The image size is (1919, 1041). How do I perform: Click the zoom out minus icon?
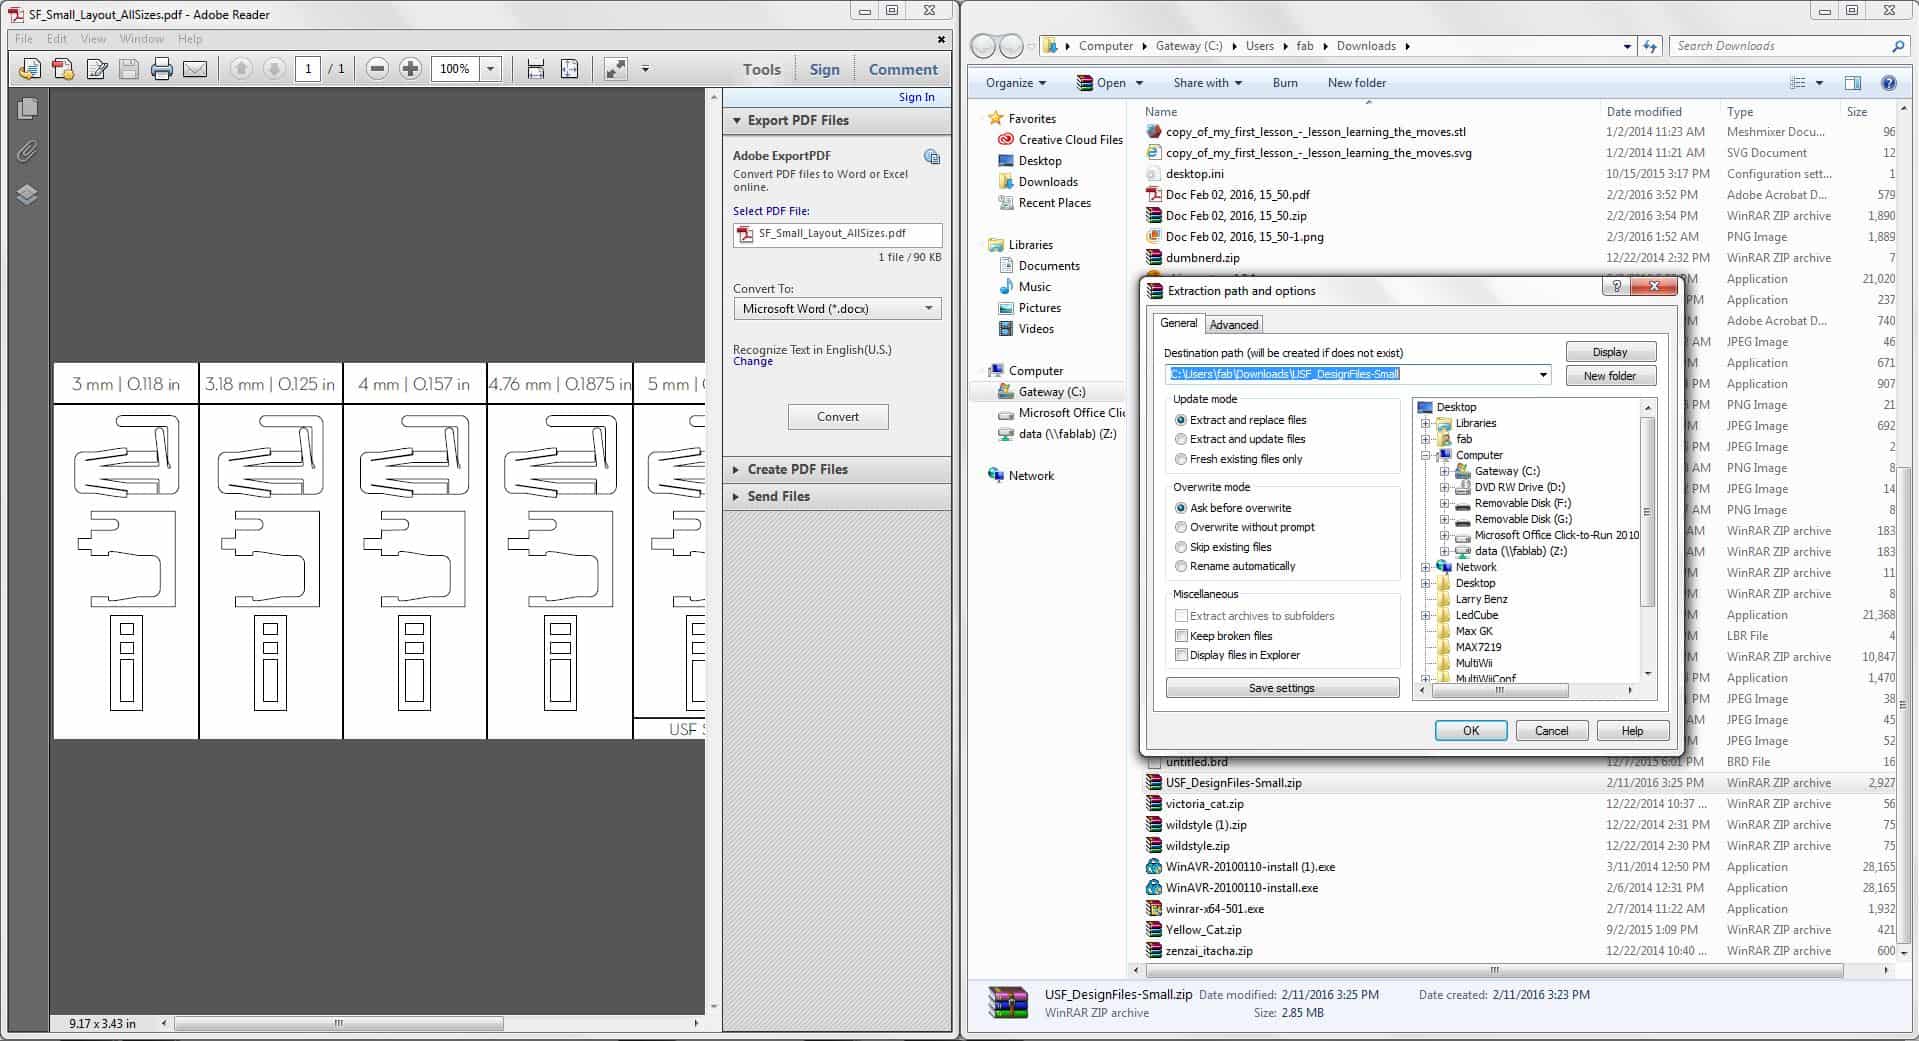pyautogui.click(x=377, y=69)
